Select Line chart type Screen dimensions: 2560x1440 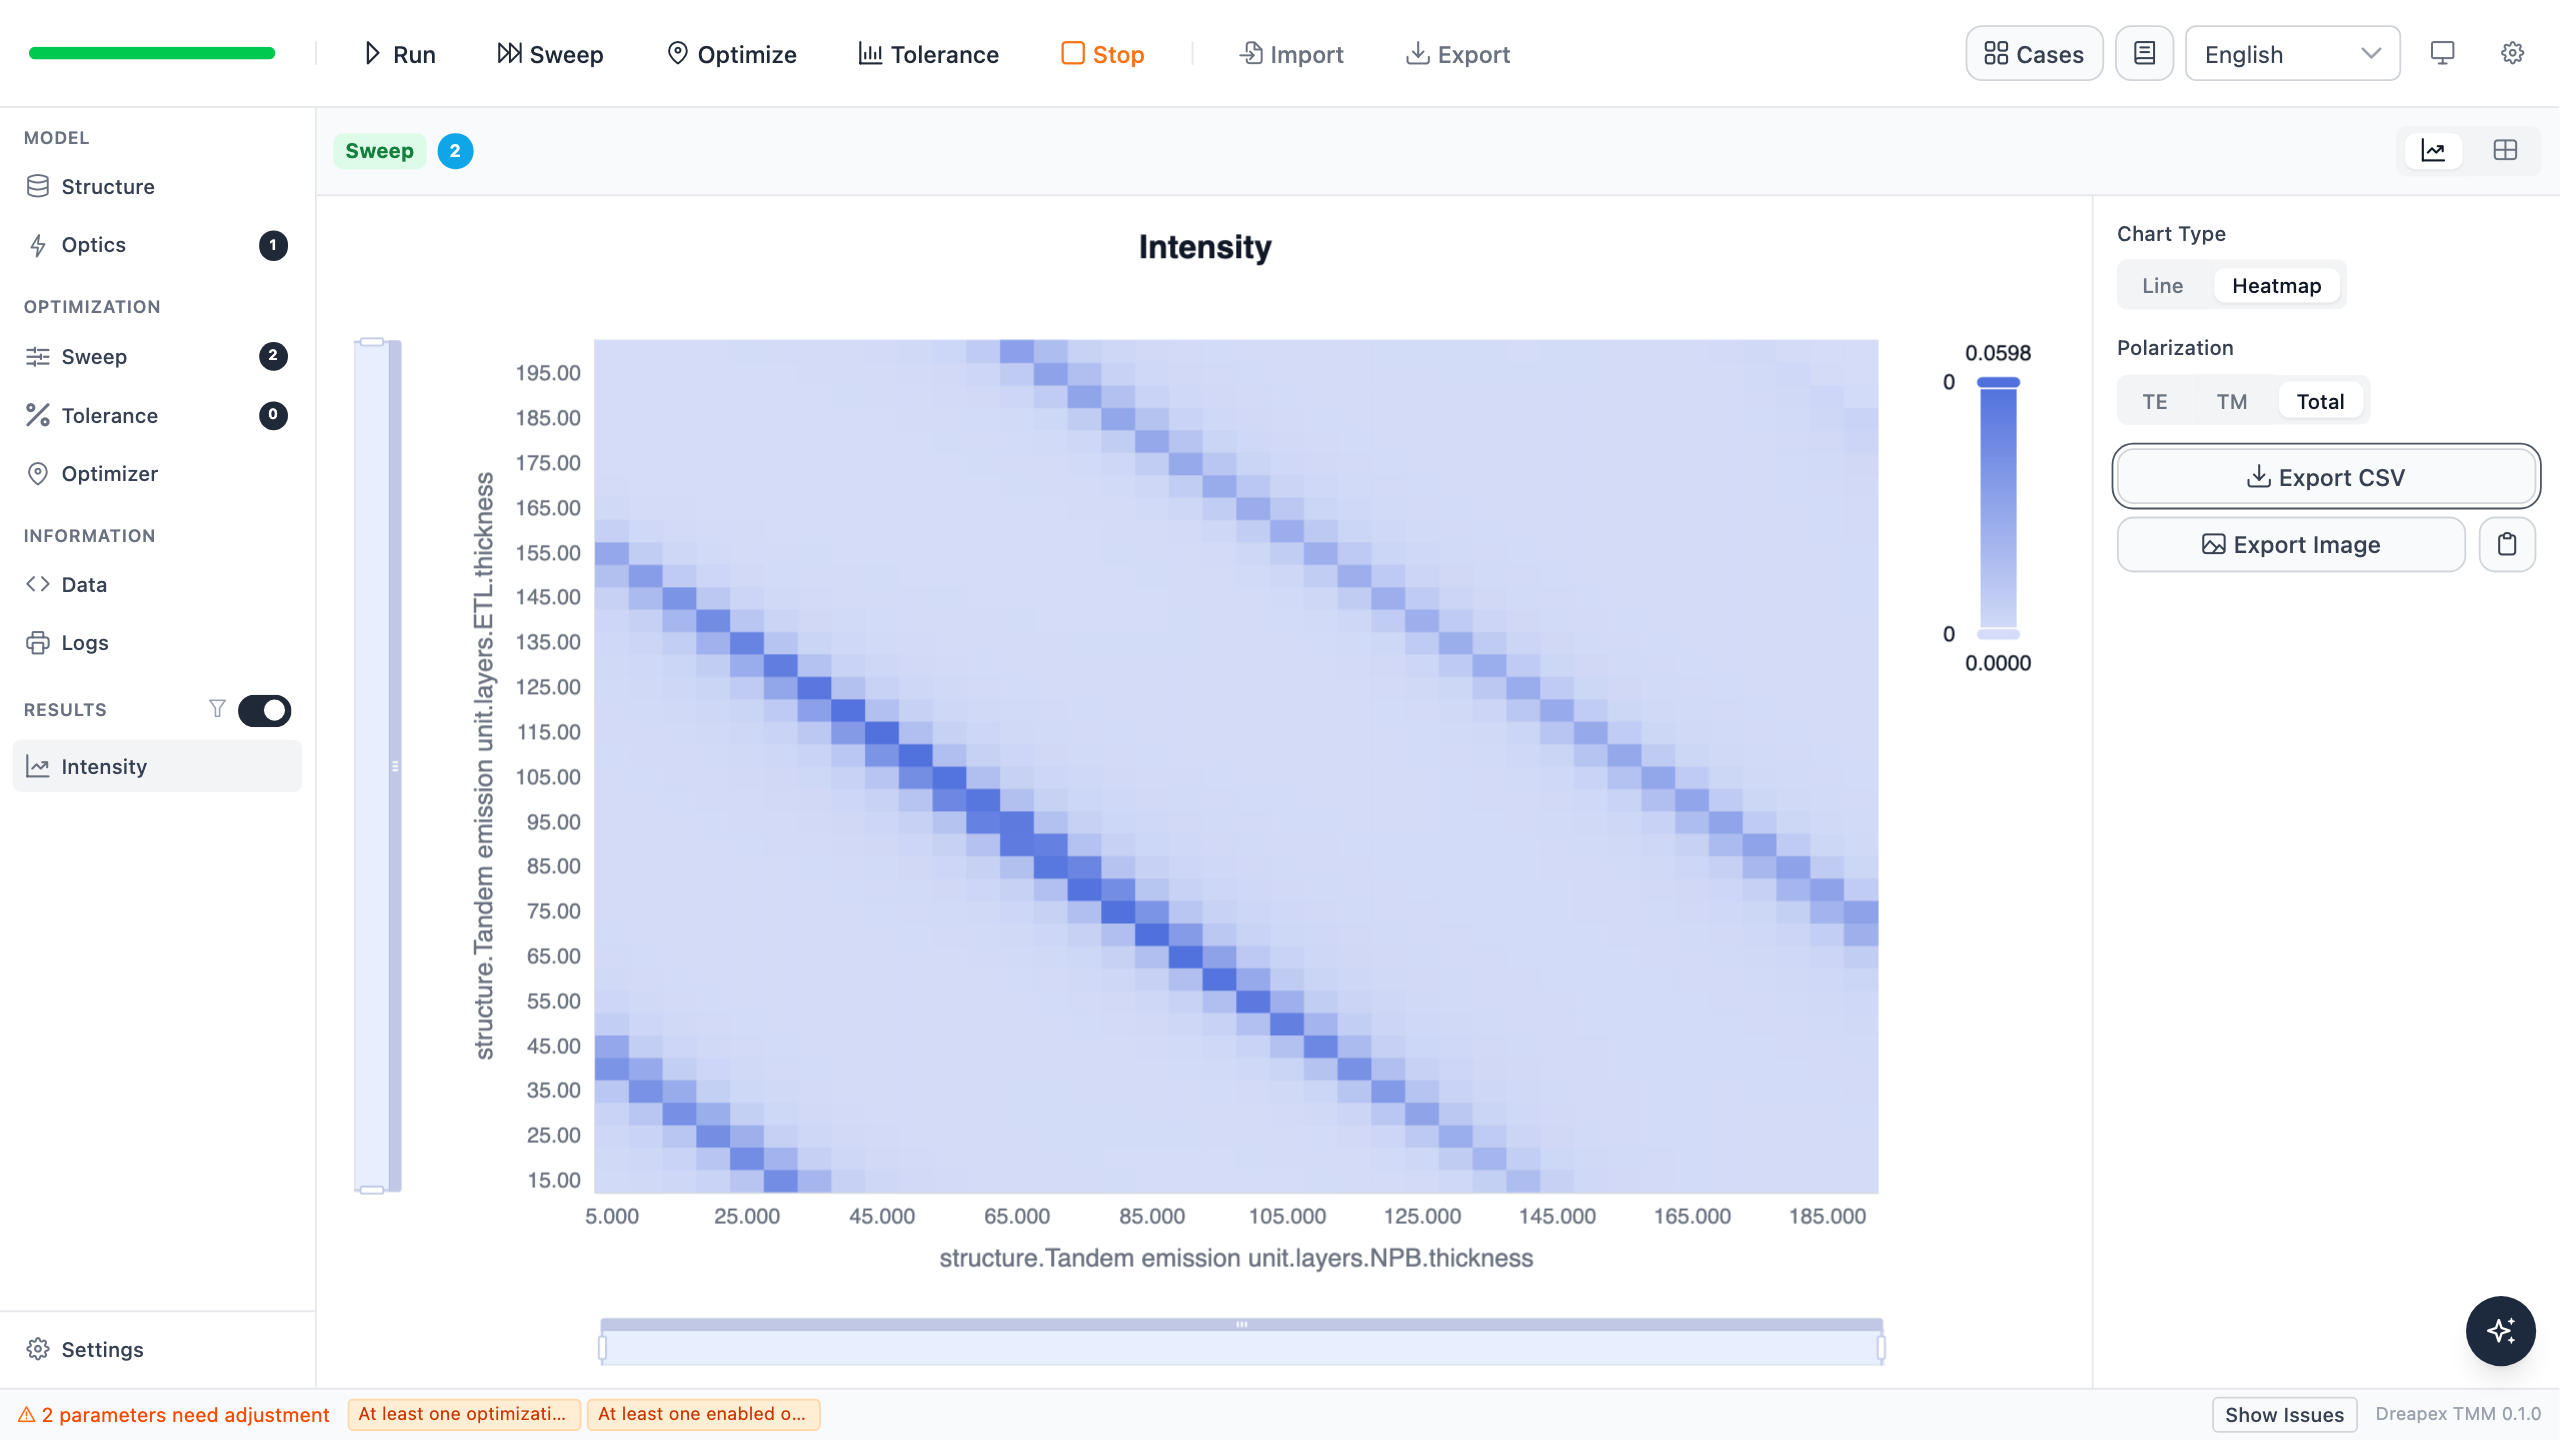pos(2162,286)
